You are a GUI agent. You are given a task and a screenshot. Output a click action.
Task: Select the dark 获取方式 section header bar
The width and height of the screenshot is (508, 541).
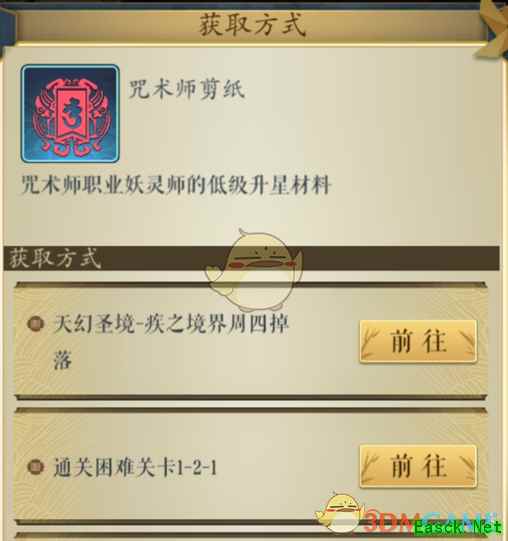coord(251,258)
